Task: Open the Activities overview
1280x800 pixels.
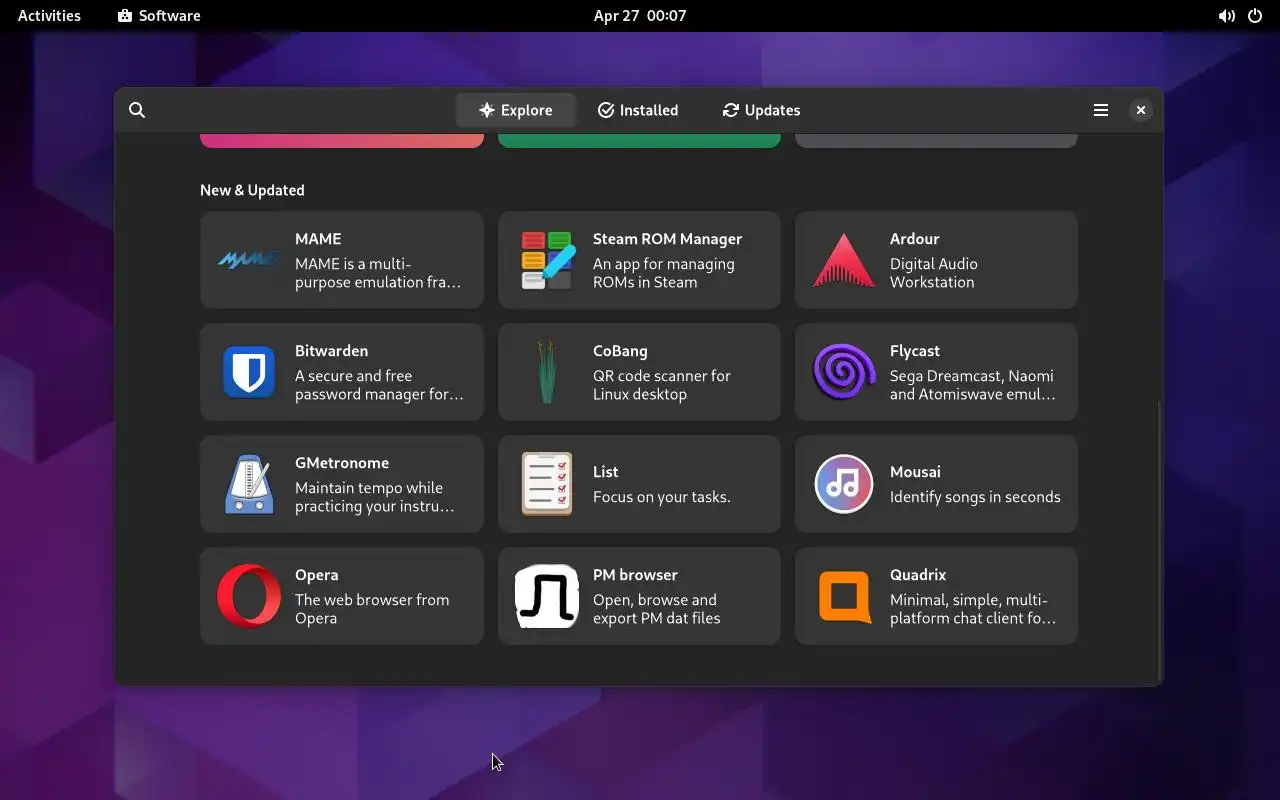Action: 49,16
